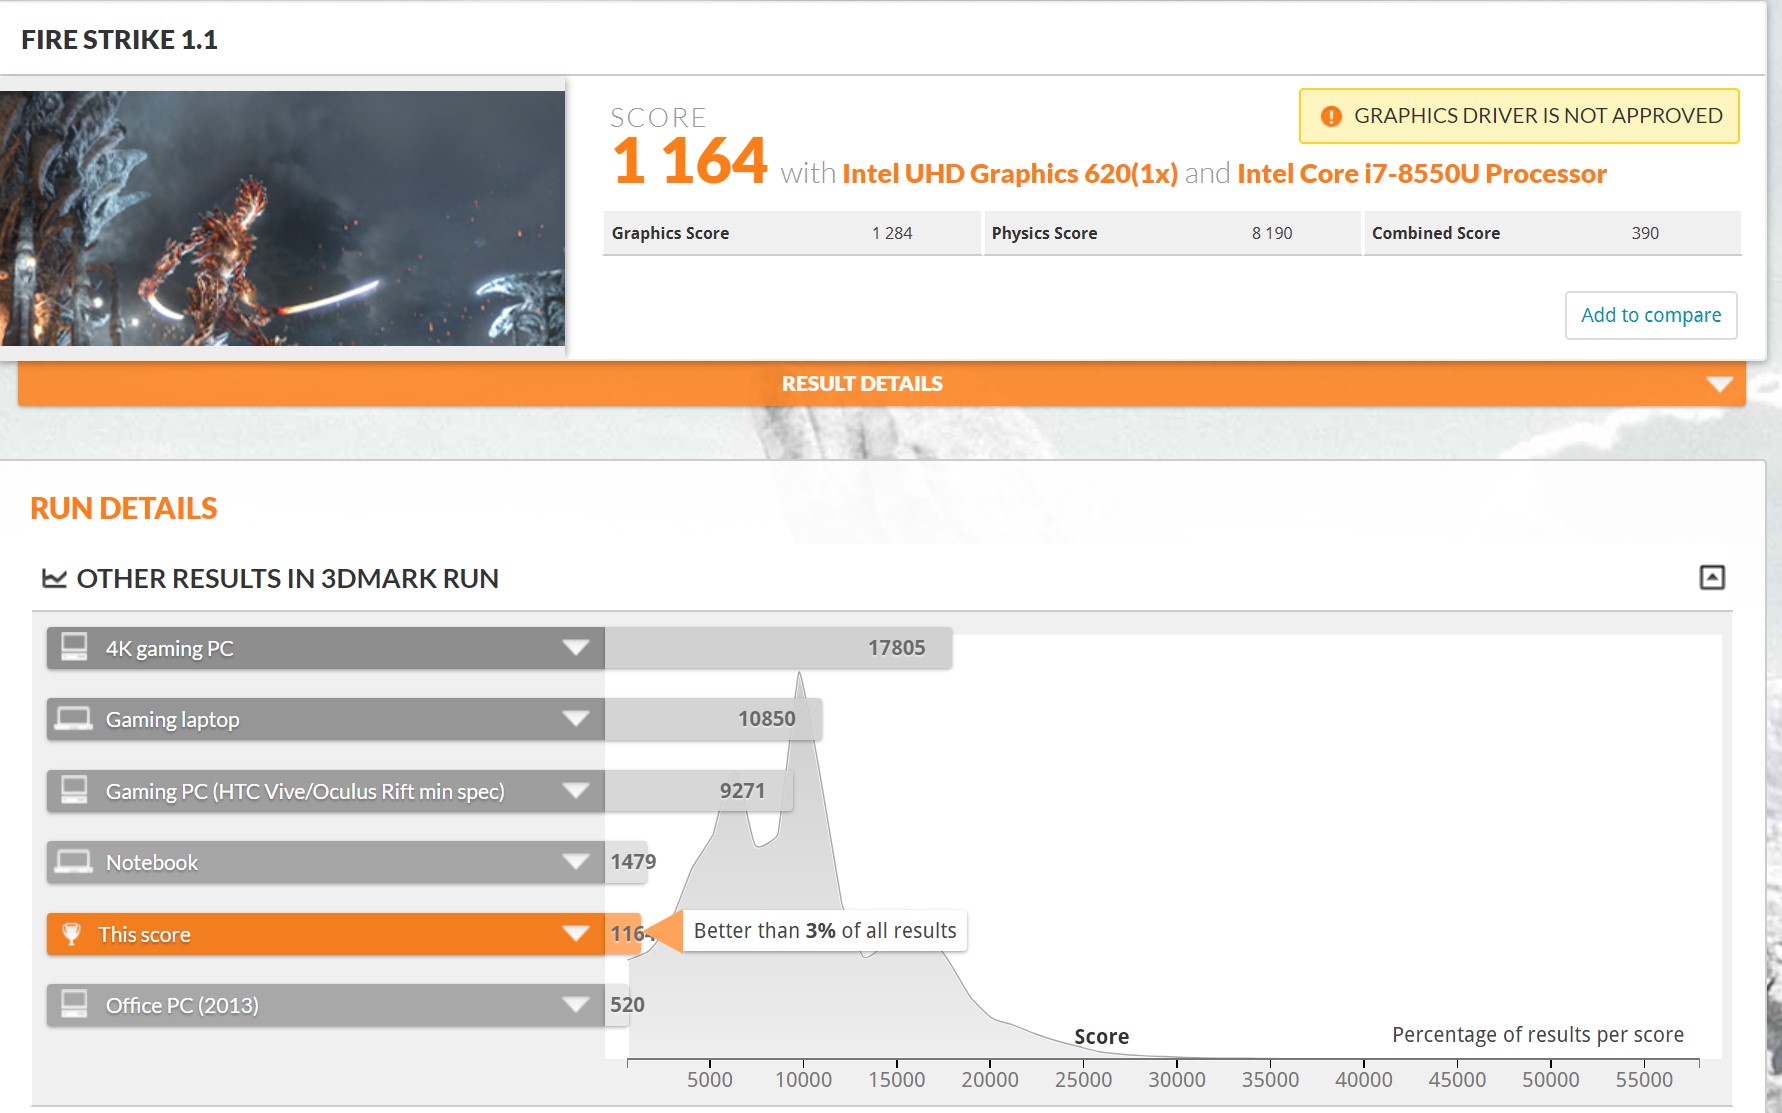Click the Graphics driver is not approved notice

[x=1519, y=116]
